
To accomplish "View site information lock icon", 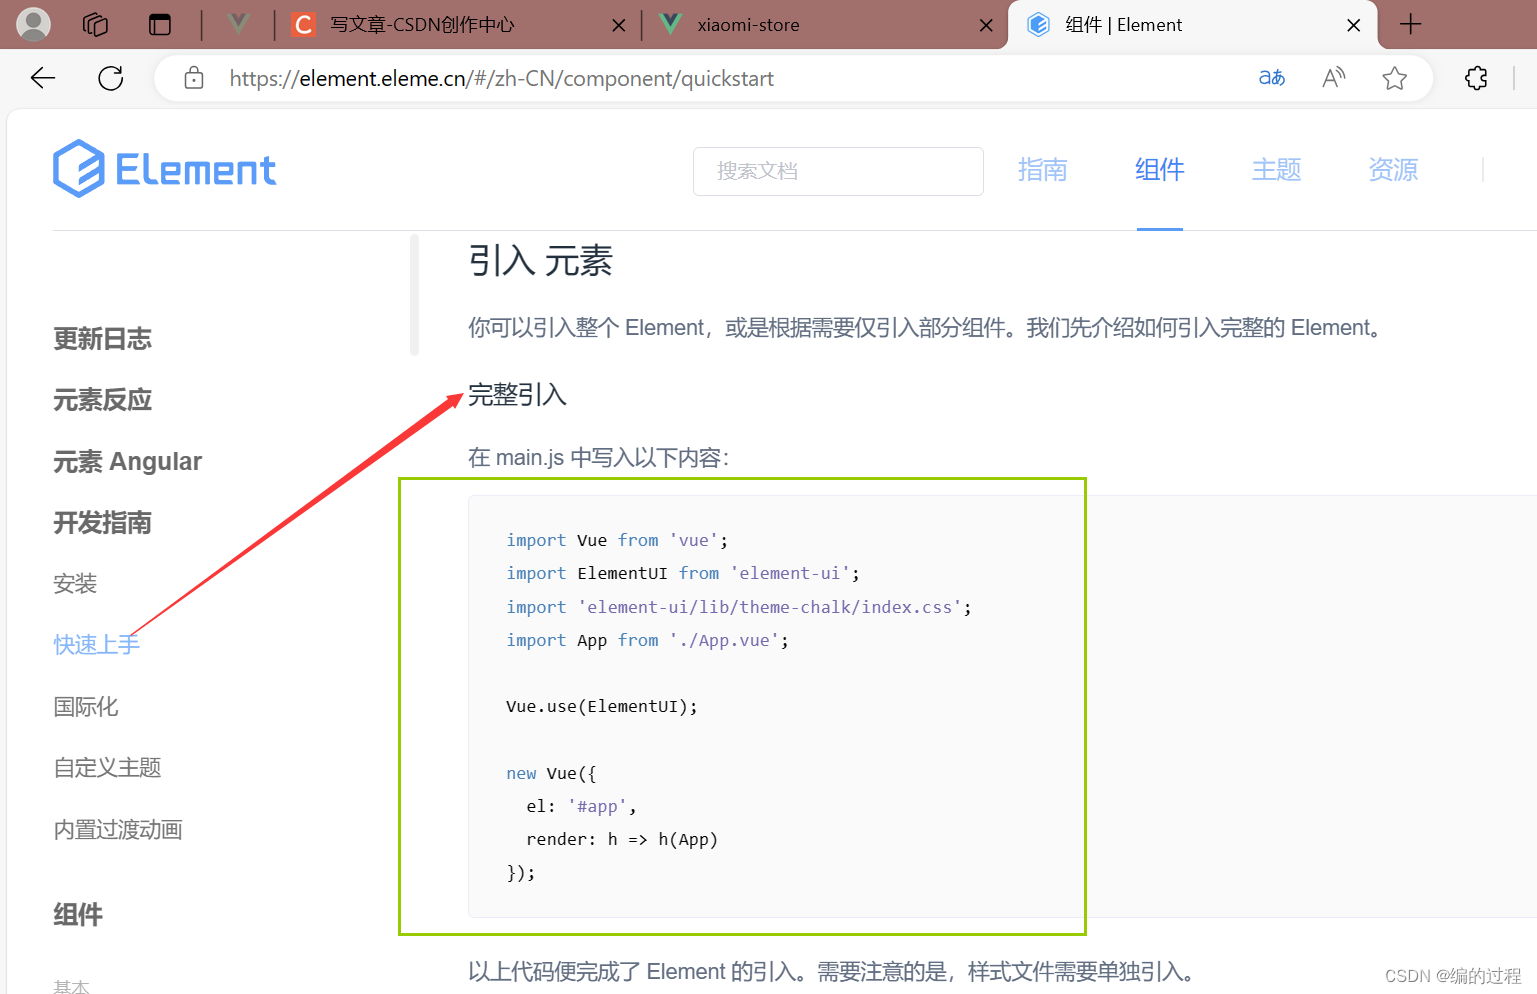I will point(194,78).
